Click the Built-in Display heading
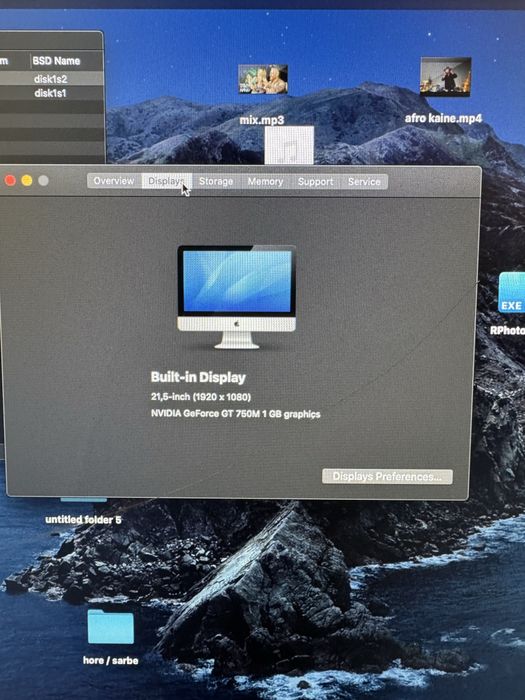 tap(198, 377)
